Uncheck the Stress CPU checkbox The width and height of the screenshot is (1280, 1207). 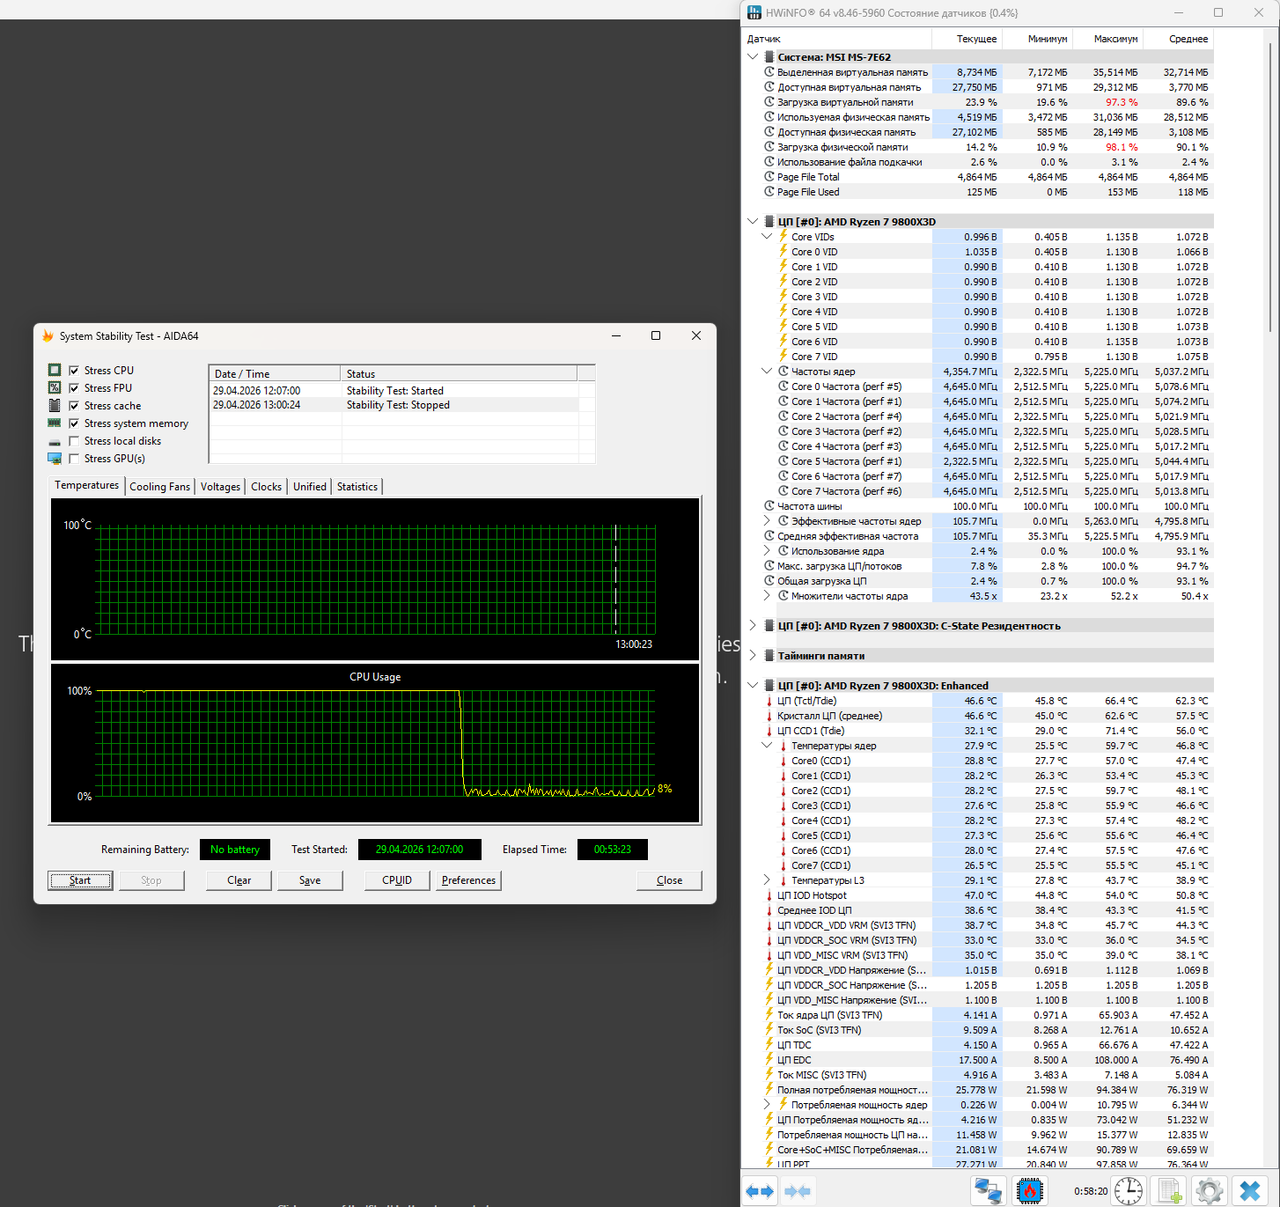74,370
